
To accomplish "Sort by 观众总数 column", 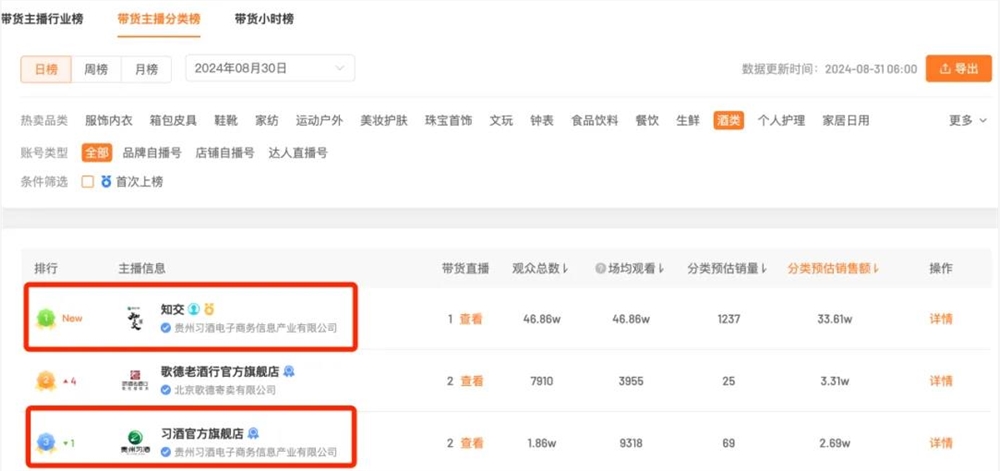I will (x=540, y=269).
